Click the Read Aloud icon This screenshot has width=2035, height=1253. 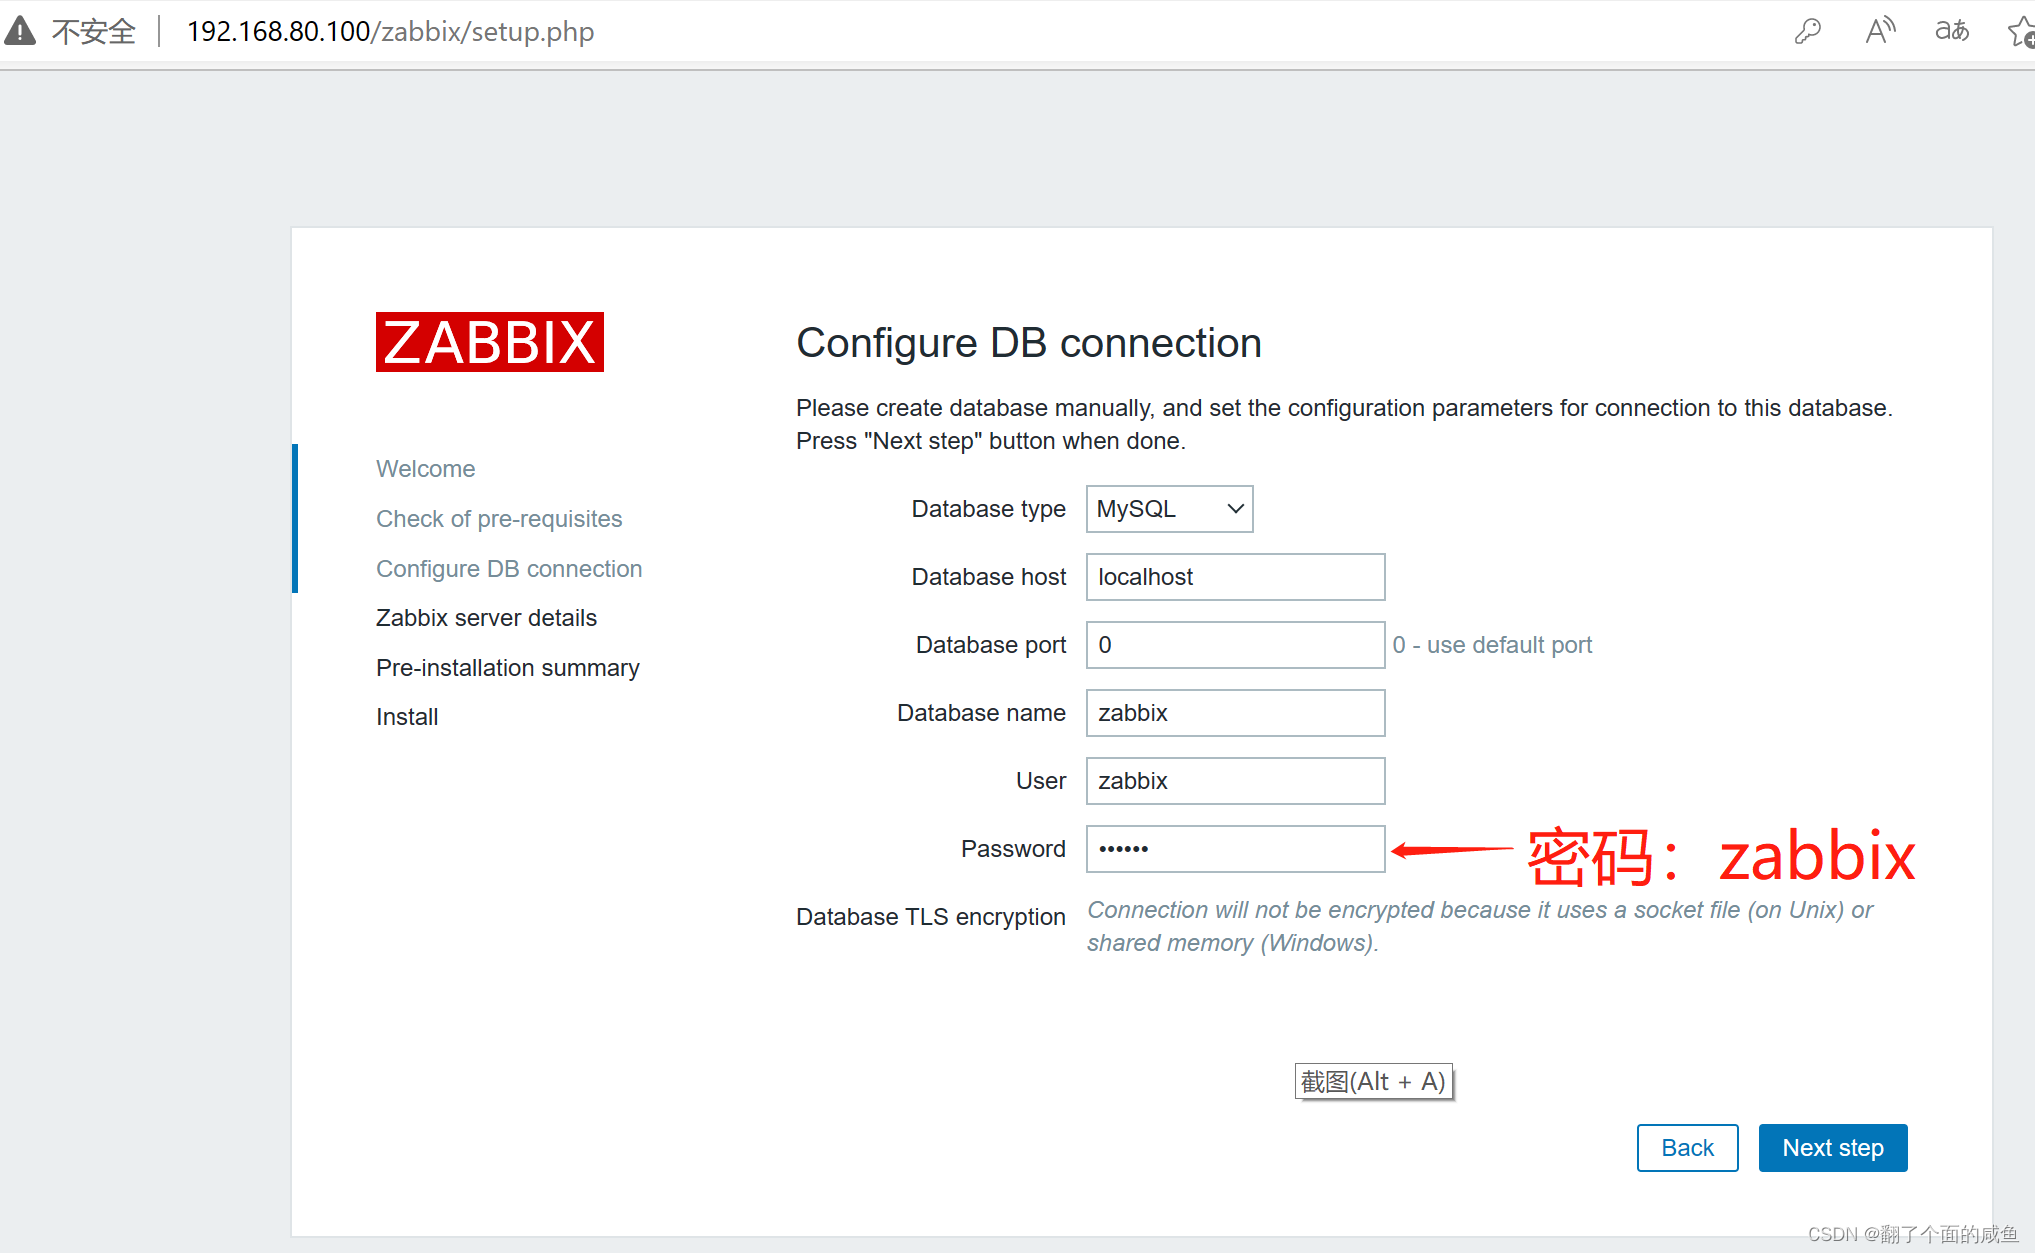click(1879, 31)
